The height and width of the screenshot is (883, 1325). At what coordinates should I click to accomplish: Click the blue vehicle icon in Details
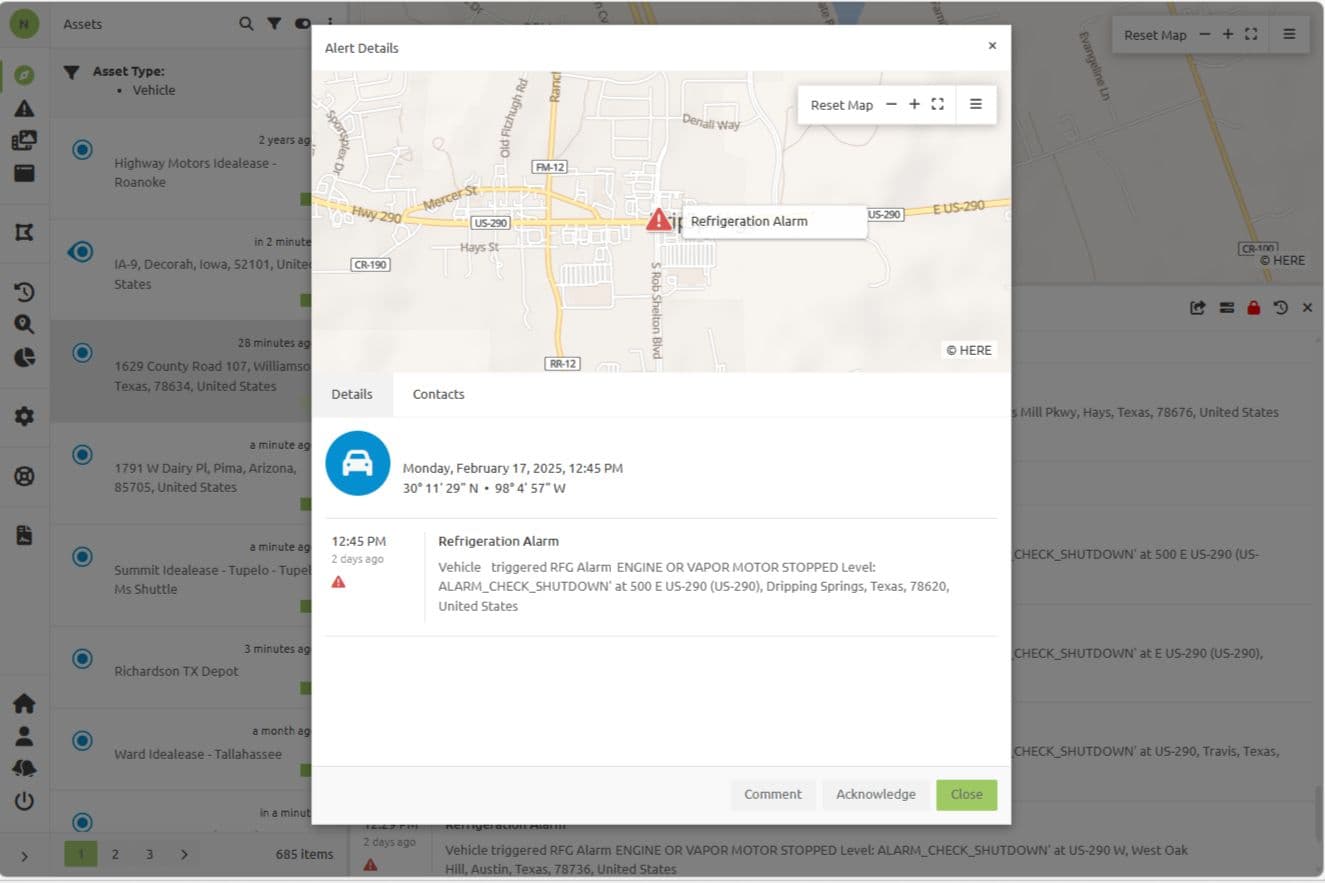coord(357,463)
